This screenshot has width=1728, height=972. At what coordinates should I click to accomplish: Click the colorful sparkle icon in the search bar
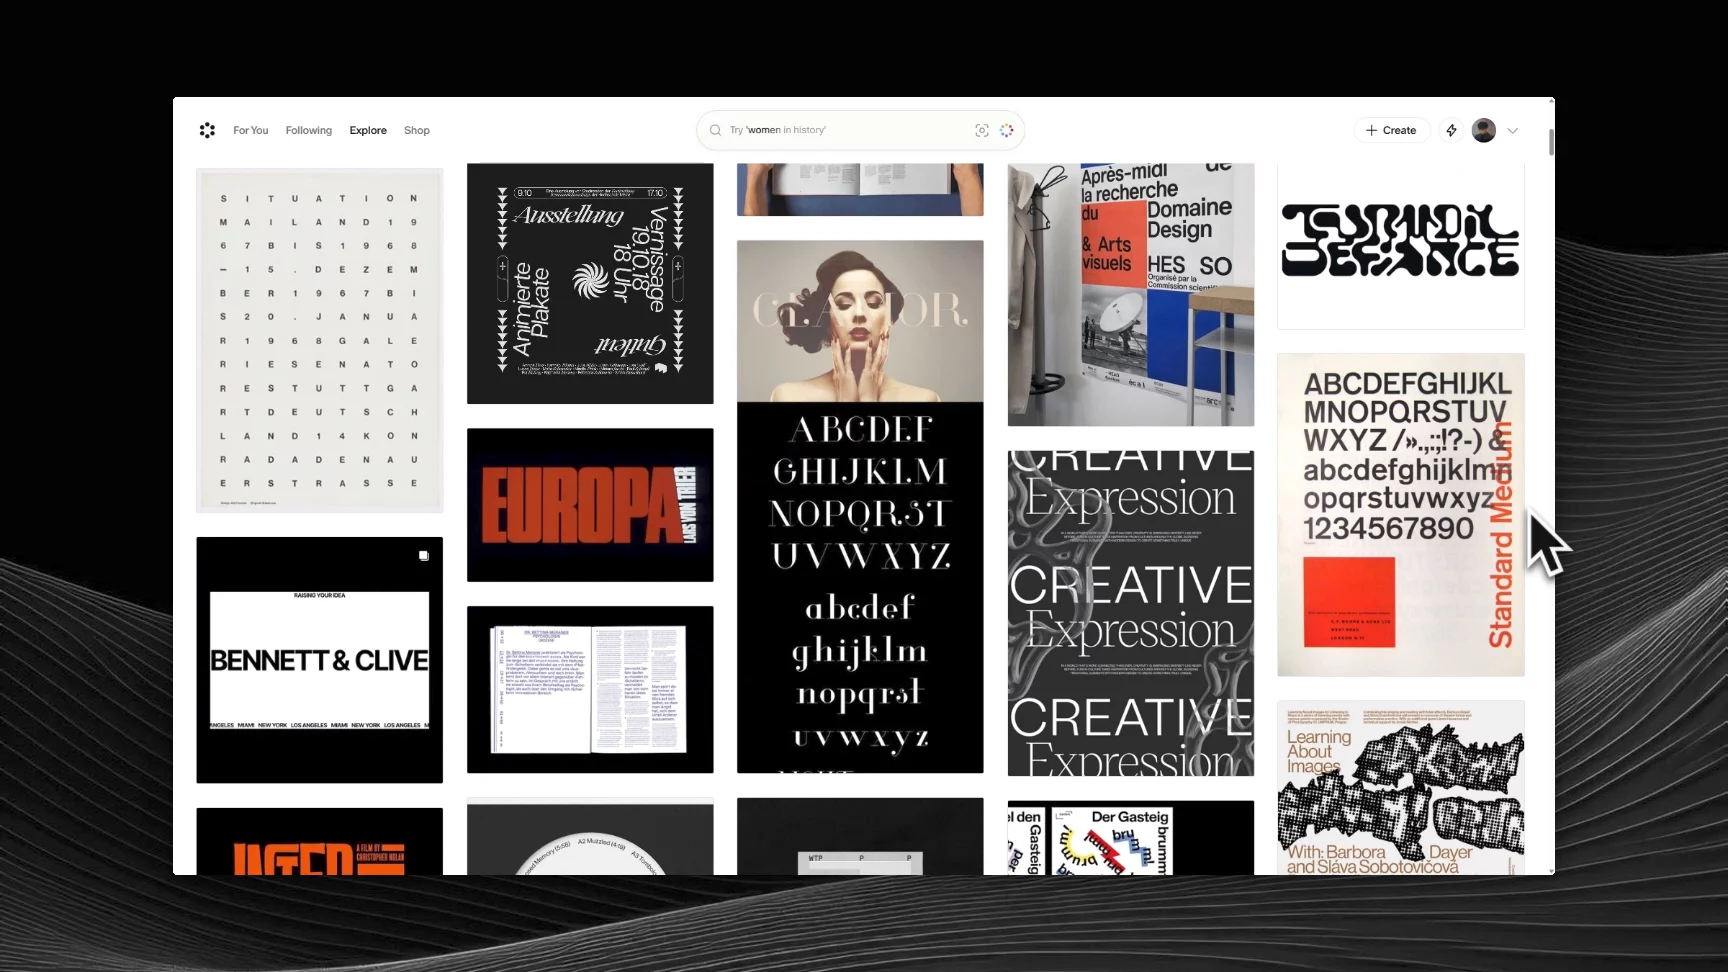point(1007,130)
